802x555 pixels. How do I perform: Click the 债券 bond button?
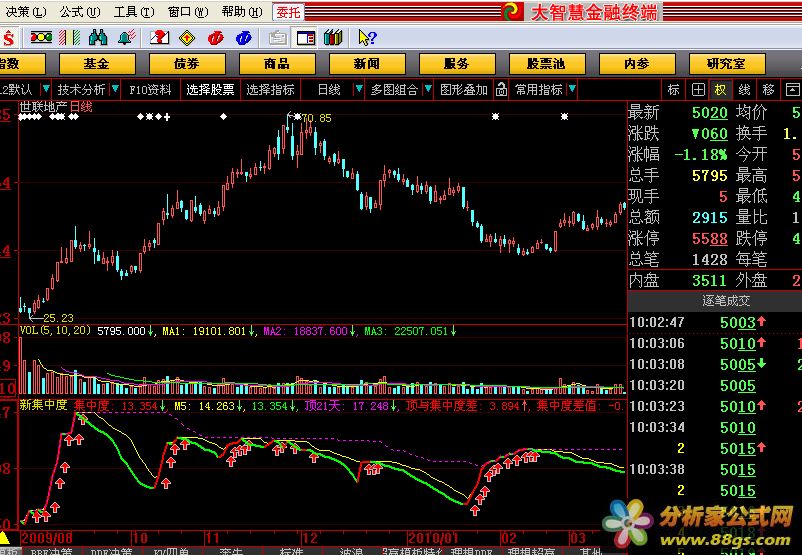[187, 64]
